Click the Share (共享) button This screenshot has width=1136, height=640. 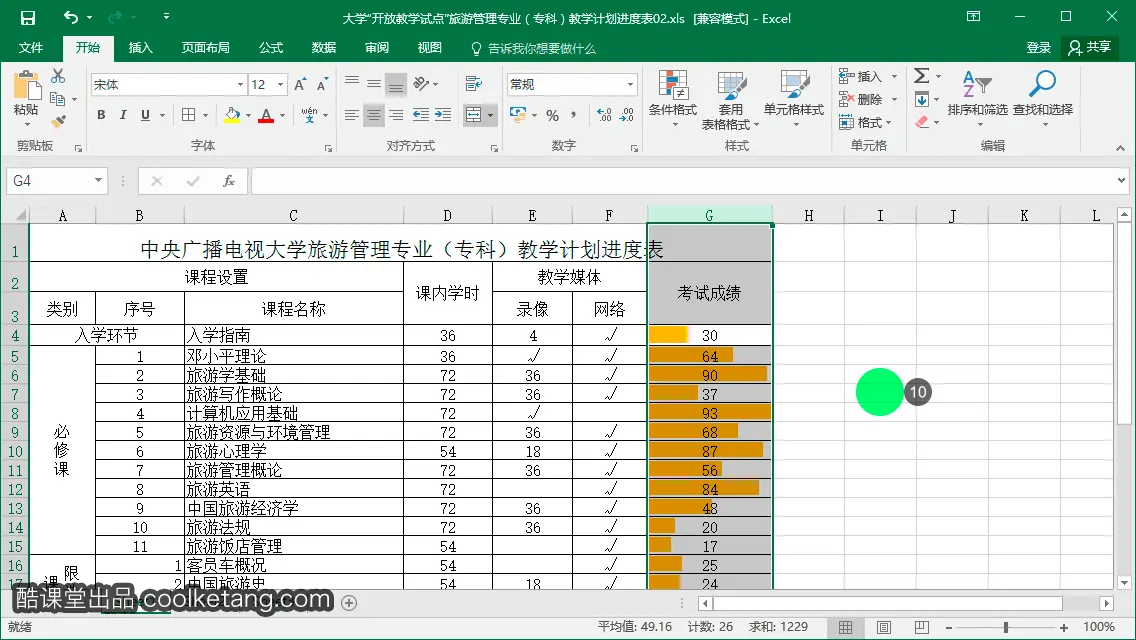click(x=1090, y=48)
